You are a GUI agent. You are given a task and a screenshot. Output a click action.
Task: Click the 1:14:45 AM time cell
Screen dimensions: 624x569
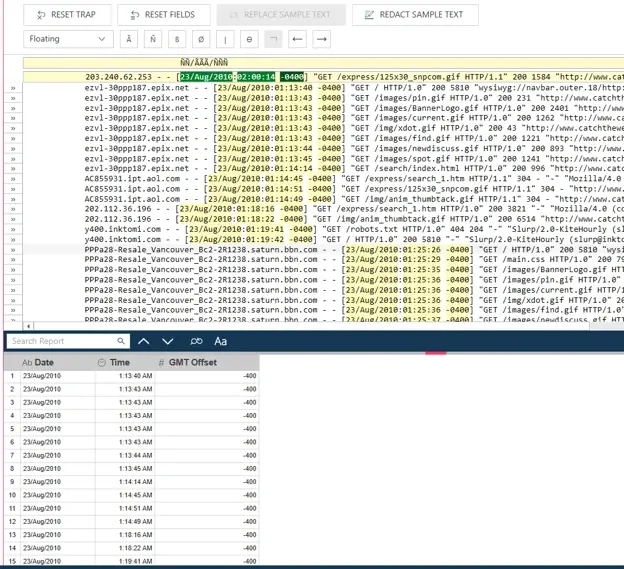[125, 495]
